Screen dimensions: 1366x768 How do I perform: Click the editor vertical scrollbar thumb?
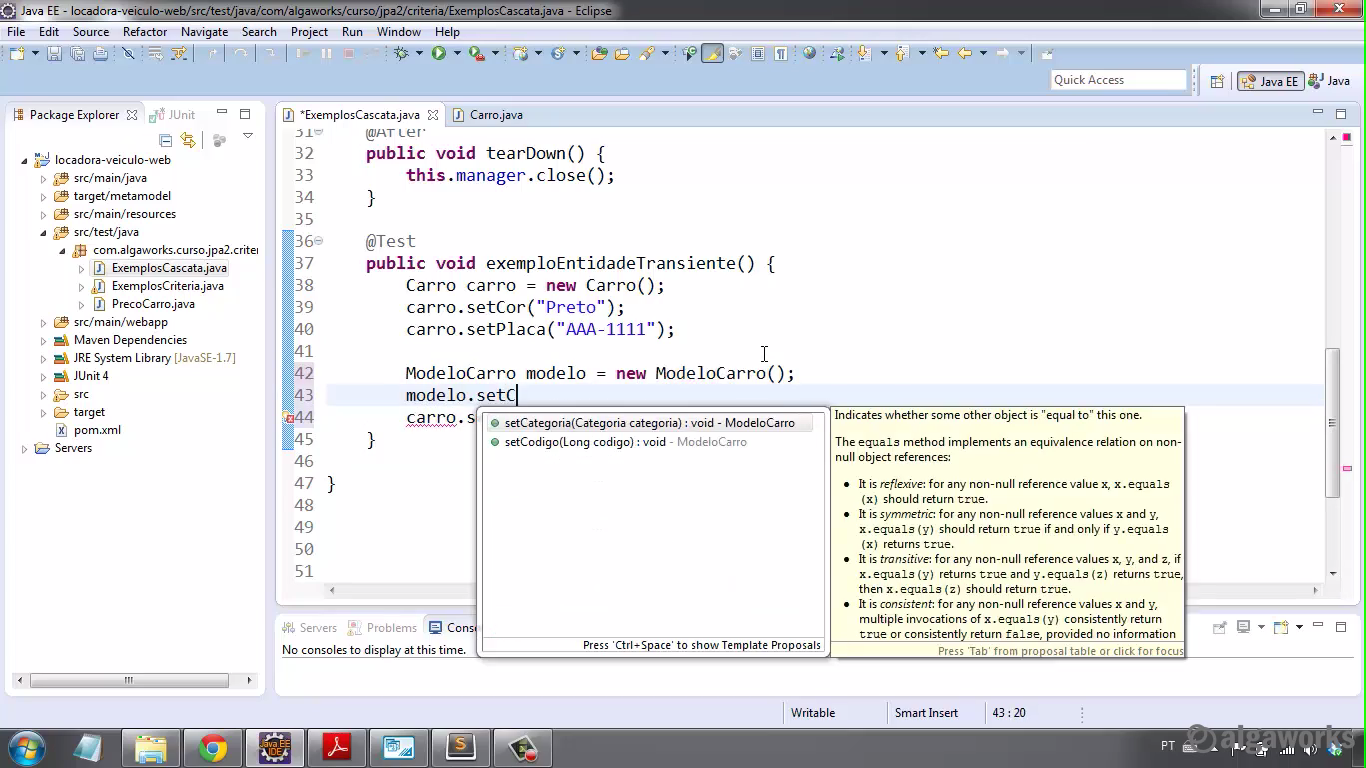click(x=1332, y=422)
